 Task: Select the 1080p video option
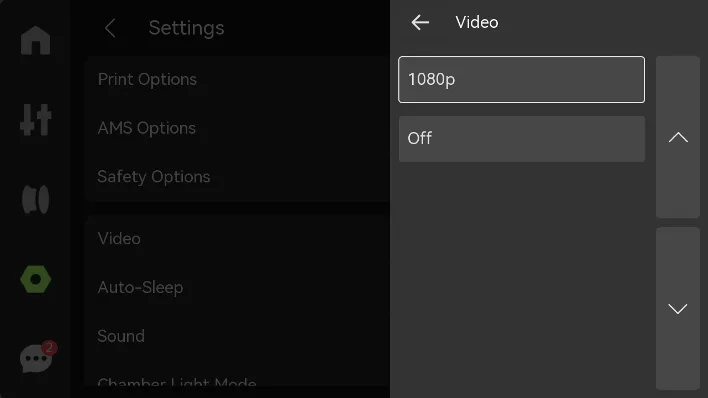[x=522, y=80]
